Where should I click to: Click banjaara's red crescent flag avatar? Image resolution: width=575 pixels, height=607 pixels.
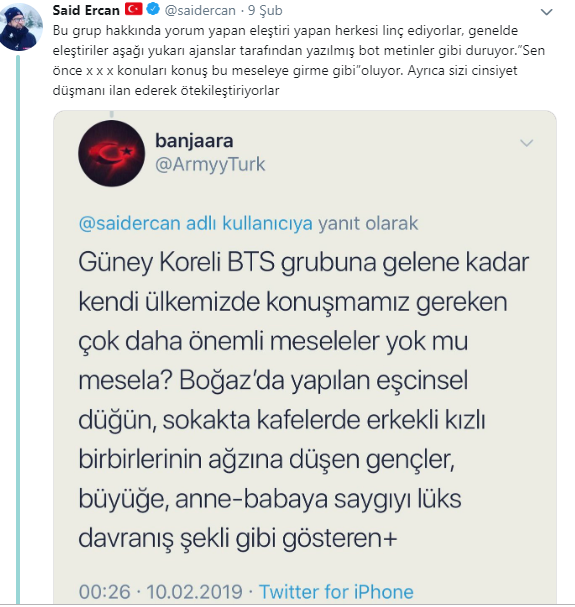click(112, 153)
